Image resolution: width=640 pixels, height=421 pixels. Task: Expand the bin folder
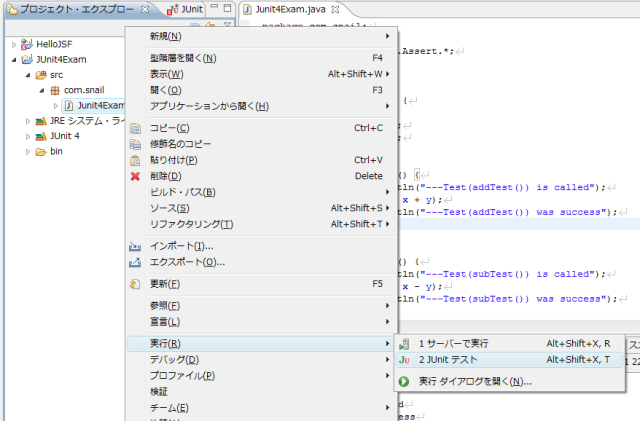(27, 152)
